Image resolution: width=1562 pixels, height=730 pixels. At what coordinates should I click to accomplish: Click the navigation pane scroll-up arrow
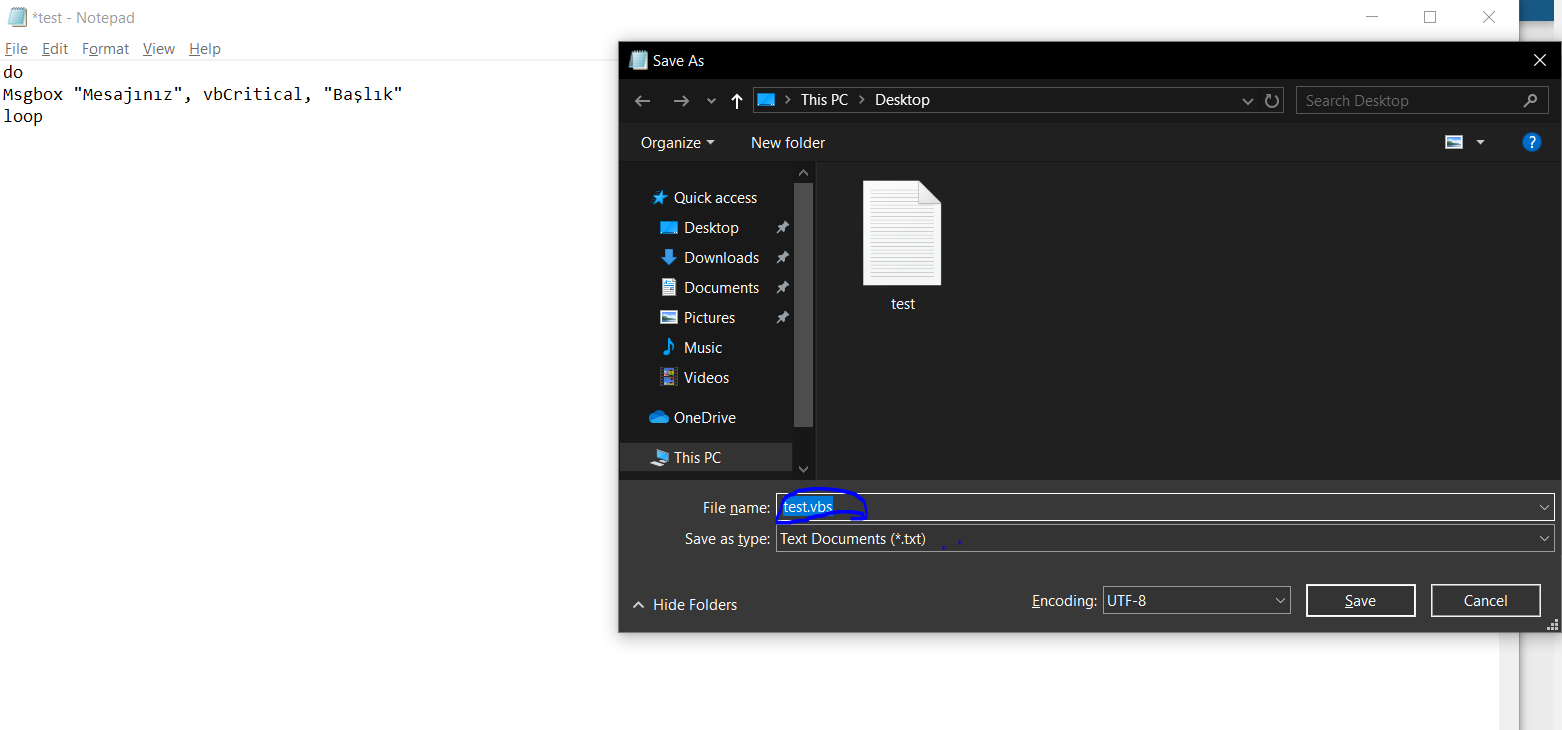[x=803, y=172]
